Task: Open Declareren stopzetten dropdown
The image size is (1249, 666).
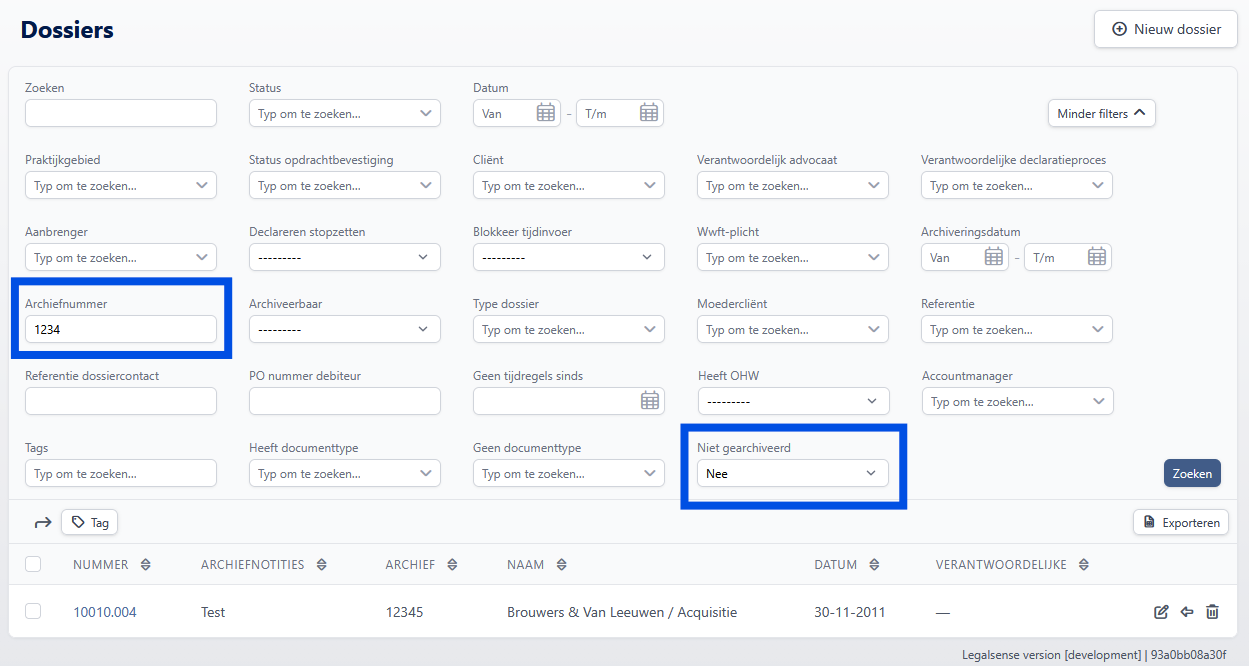Action: (345, 257)
